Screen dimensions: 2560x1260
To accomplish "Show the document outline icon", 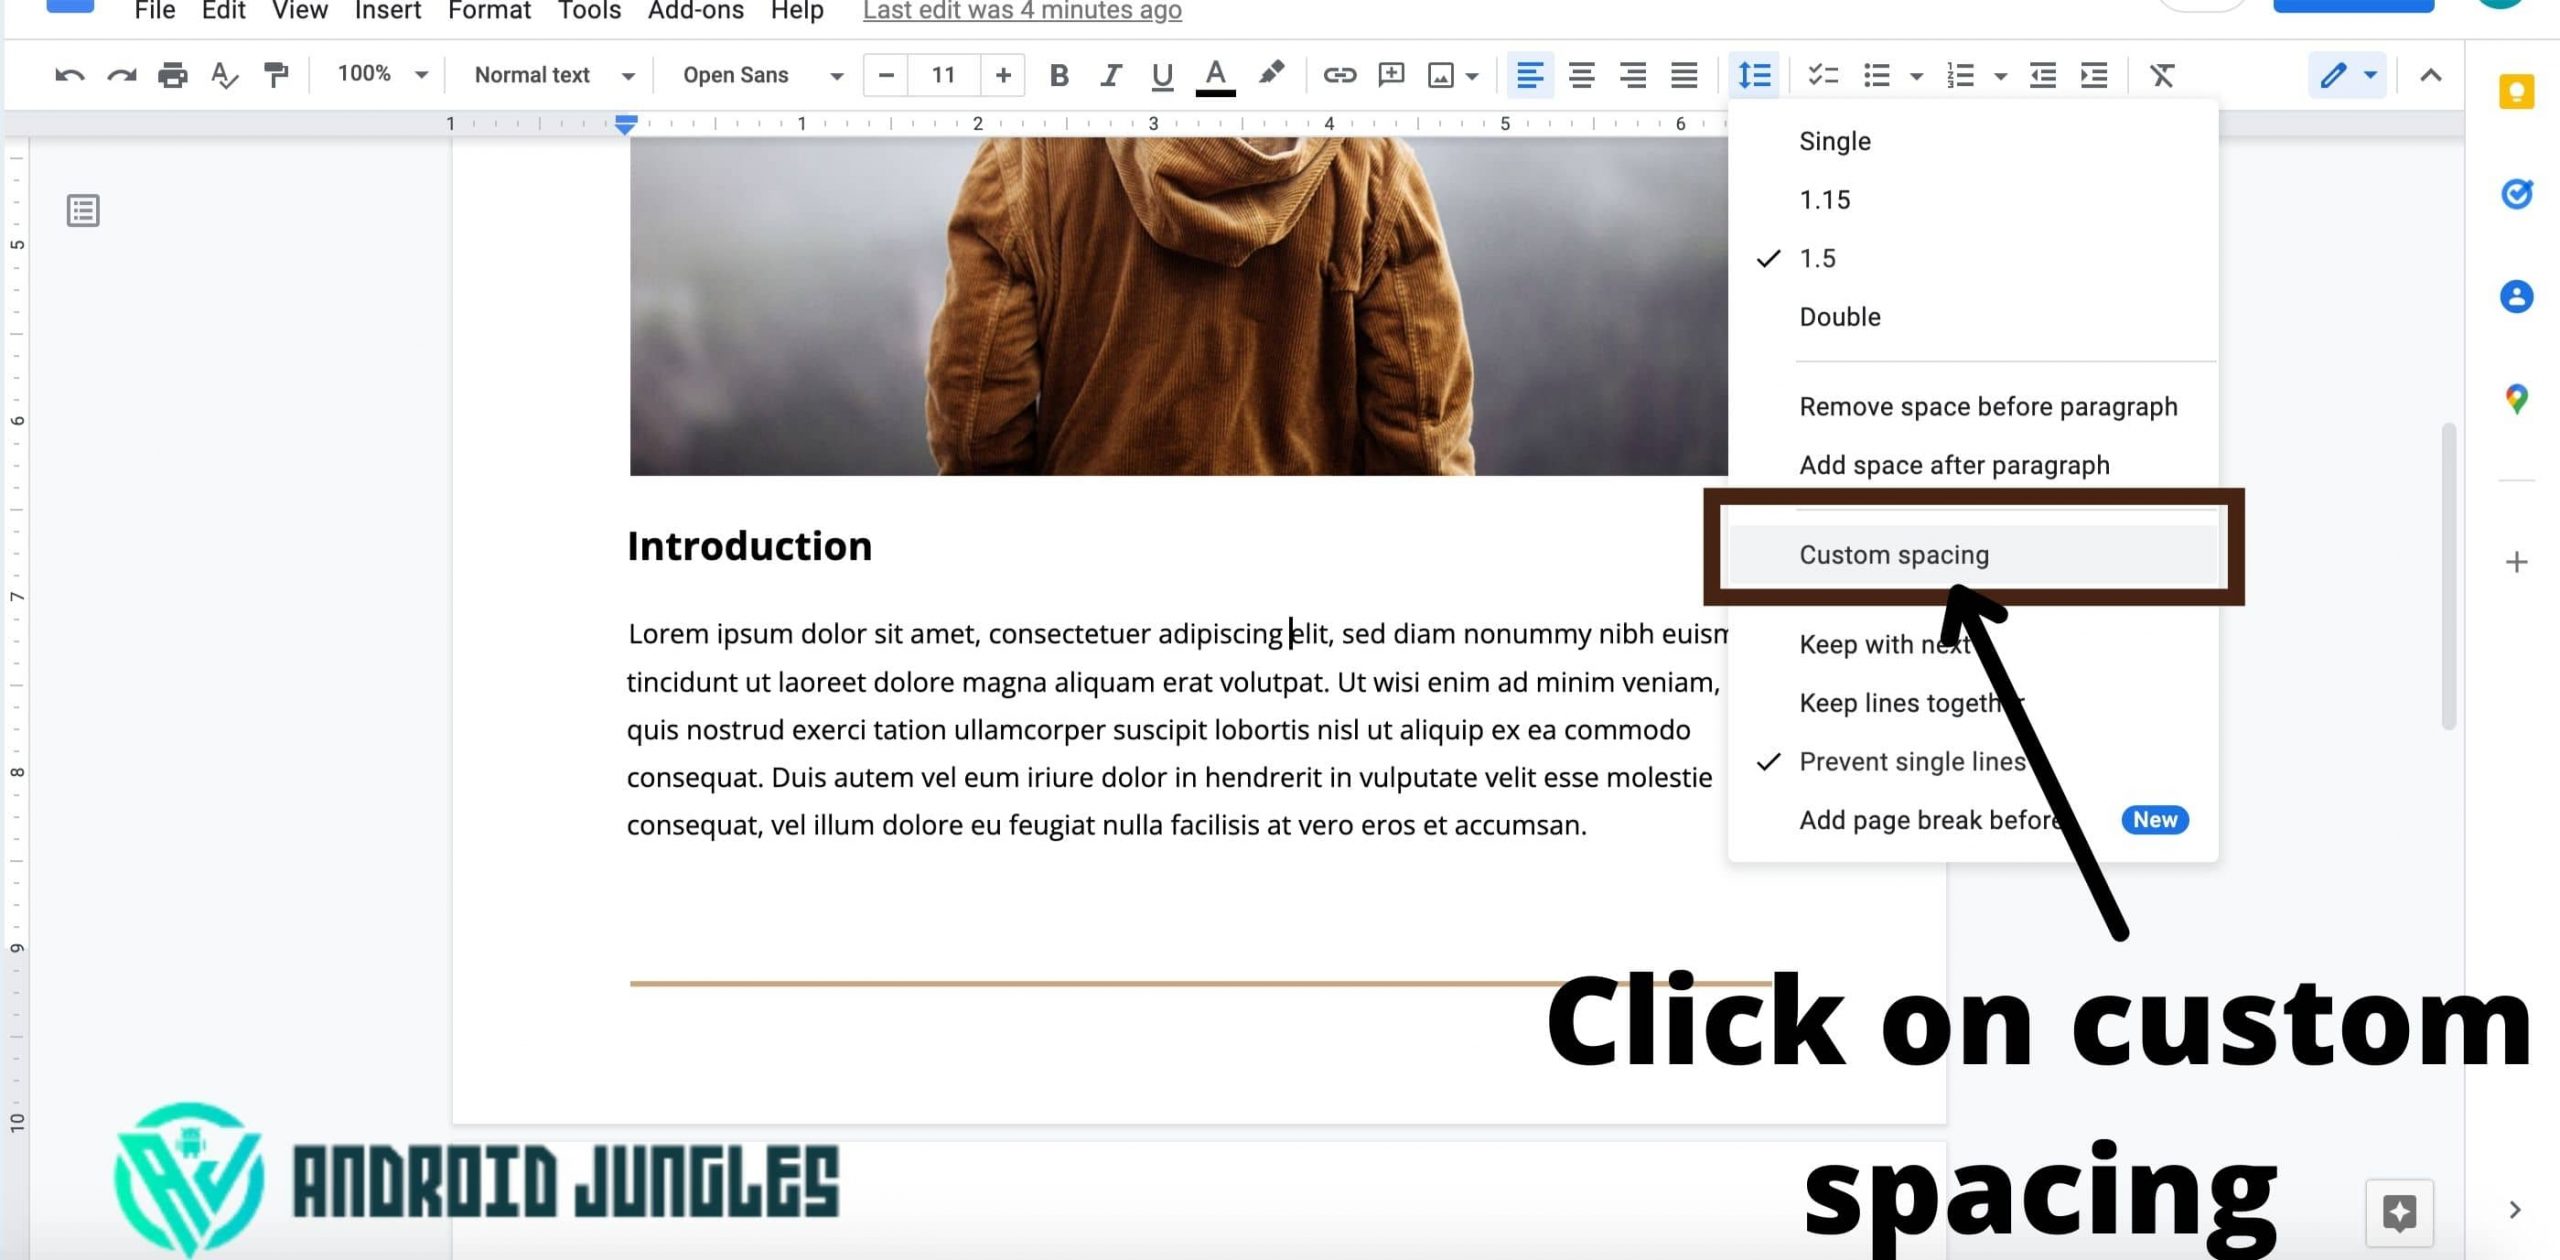I will point(83,211).
